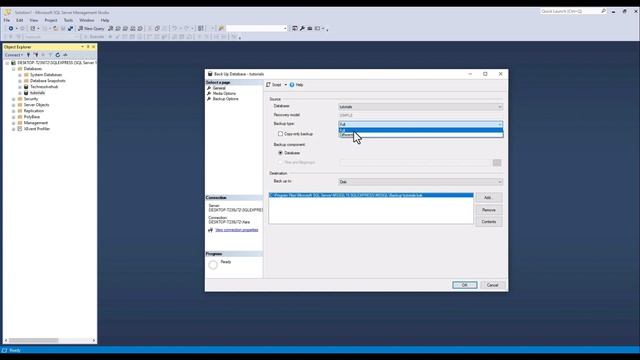The width and height of the screenshot is (640, 360).
Task: Click the connection properties icon beside the link
Action: coord(211,230)
